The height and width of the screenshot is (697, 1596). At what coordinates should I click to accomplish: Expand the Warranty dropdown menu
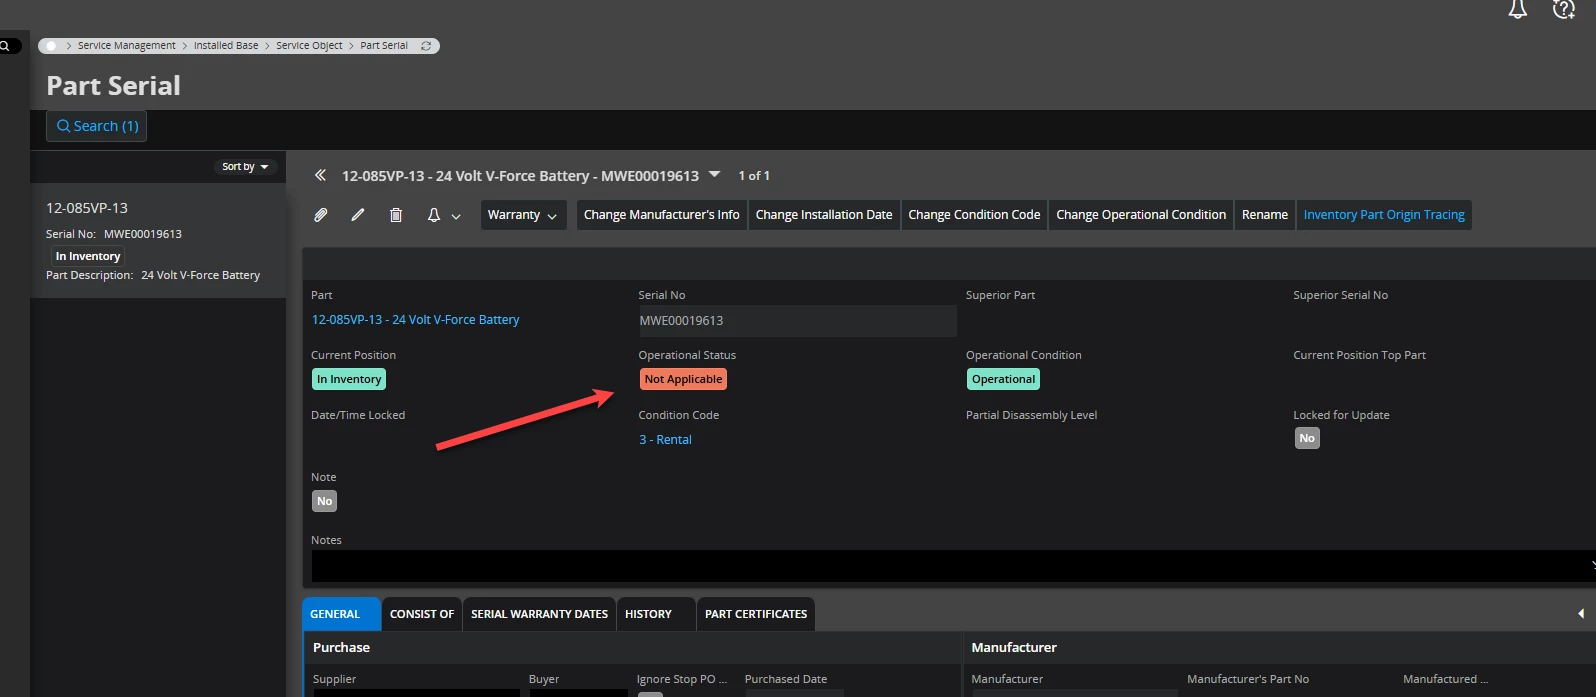(x=522, y=215)
